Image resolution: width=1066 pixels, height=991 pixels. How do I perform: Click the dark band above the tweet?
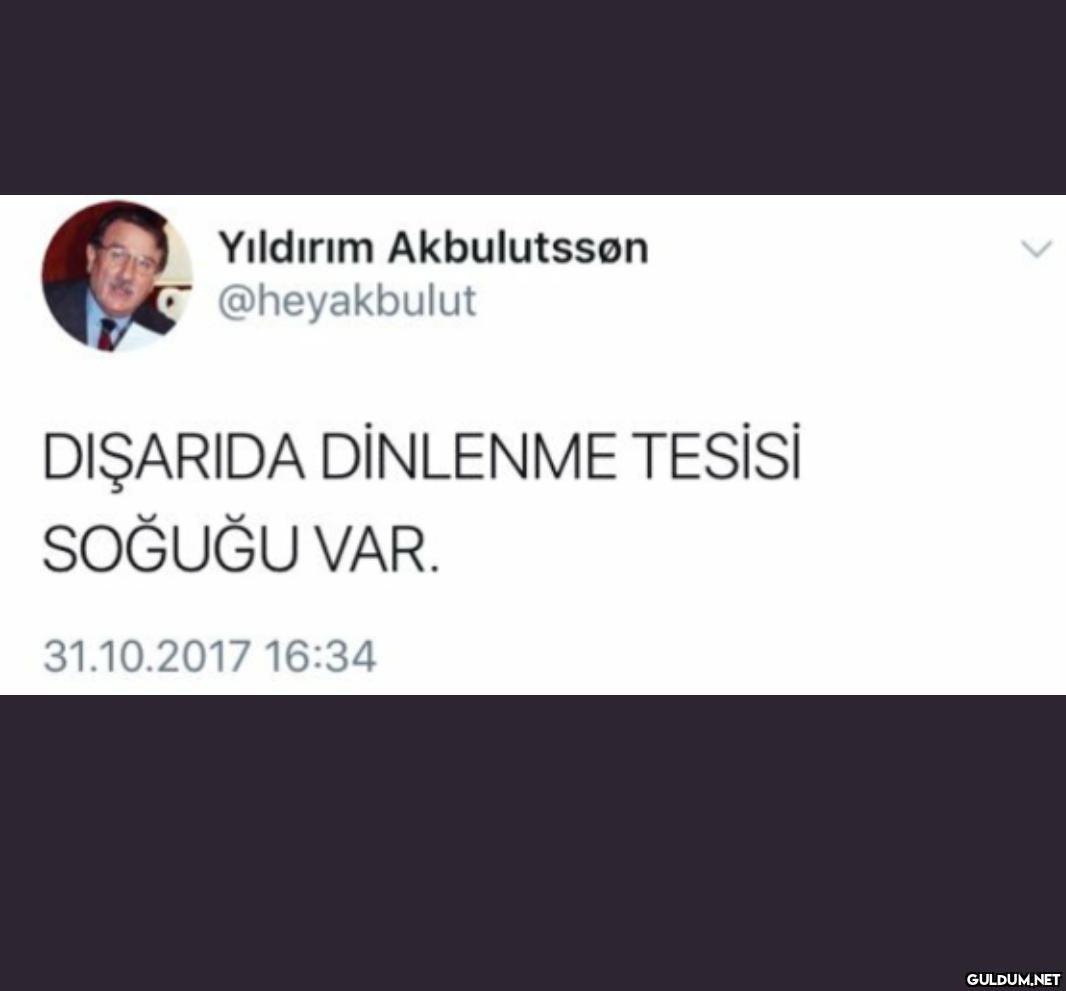[533, 97]
